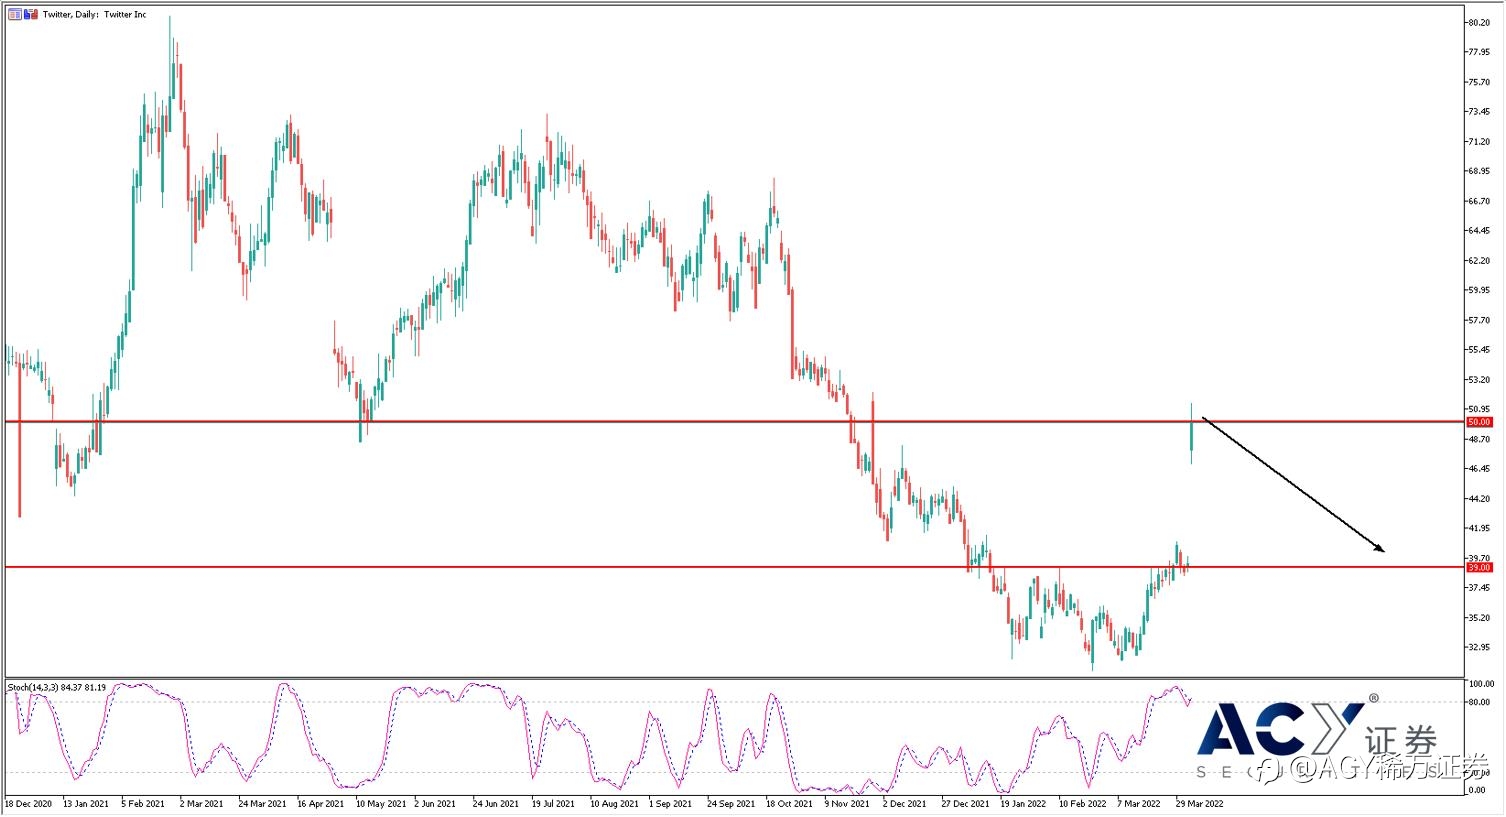The width and height of the screenshot is (1506, 817).
Task: Click the 35.20 price scale value
Action: (1478, 618)
